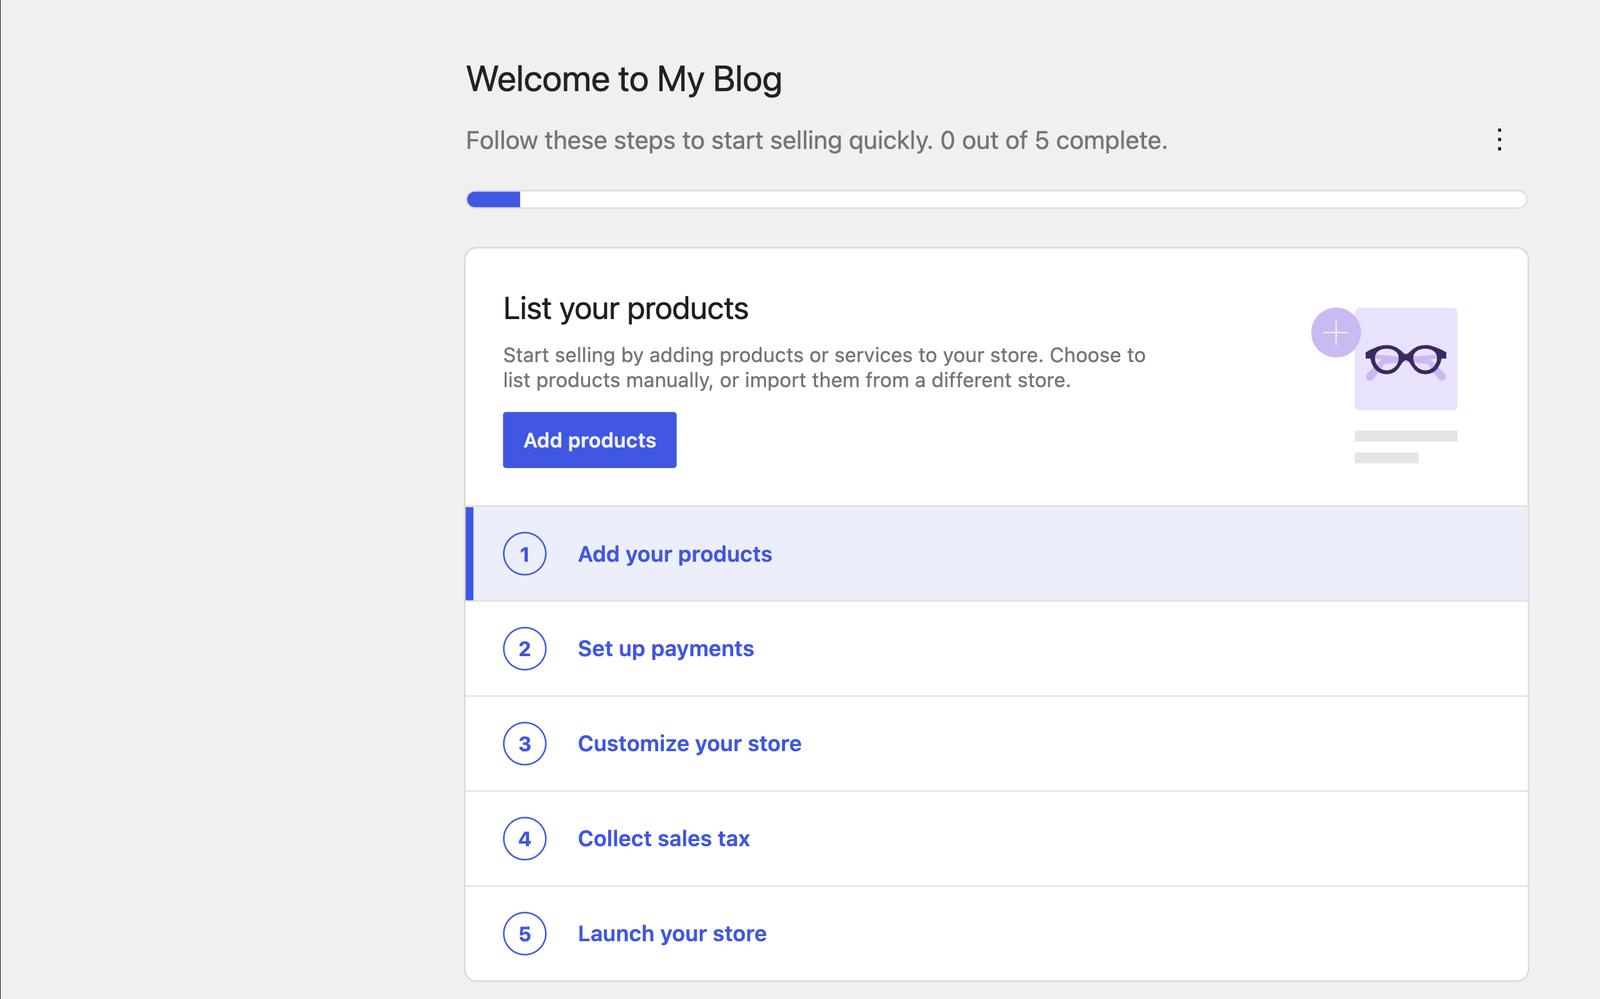Open the Launch your store step
The height and width of the screenshot is (999, 1600).
[x=997, y=934]
